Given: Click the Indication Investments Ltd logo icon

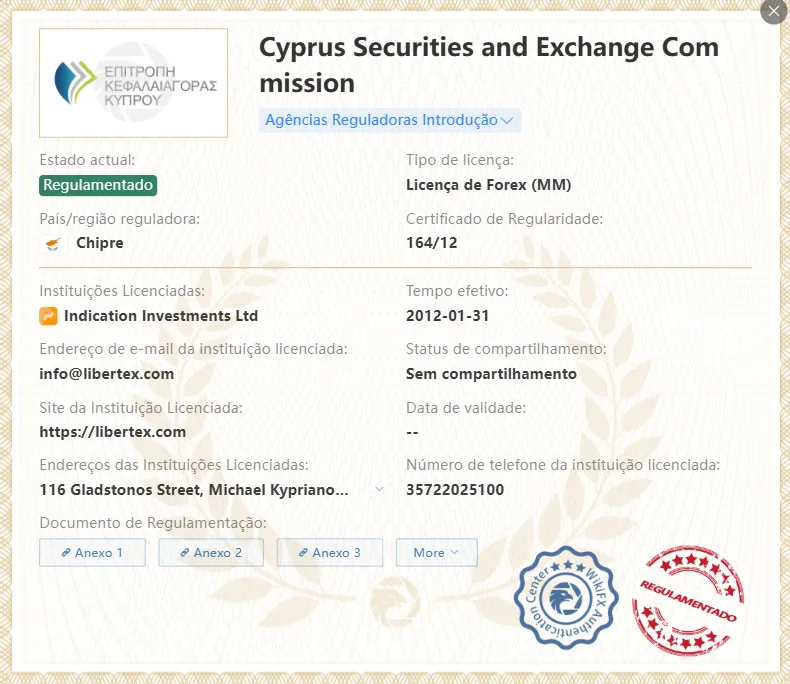Looking at the screenshot, I should point(48,316).
